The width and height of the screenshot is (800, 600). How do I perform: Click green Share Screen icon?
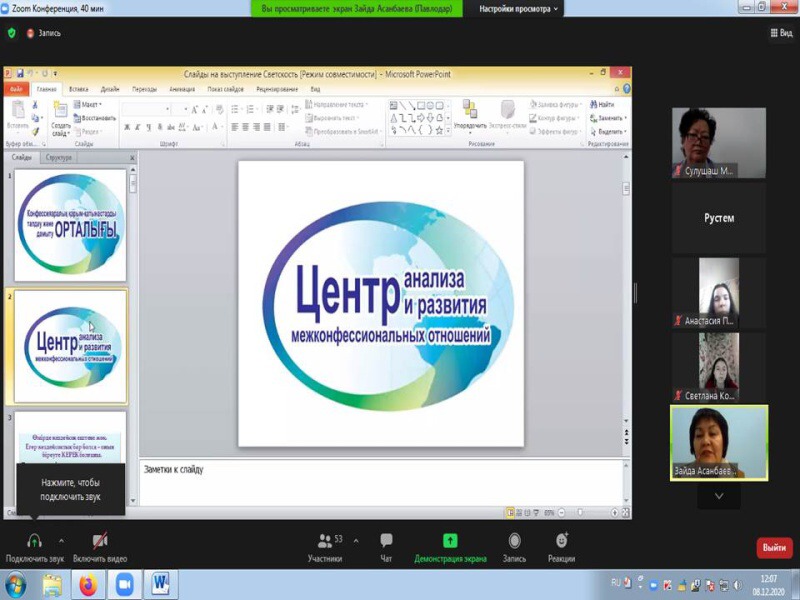(449, 540)
